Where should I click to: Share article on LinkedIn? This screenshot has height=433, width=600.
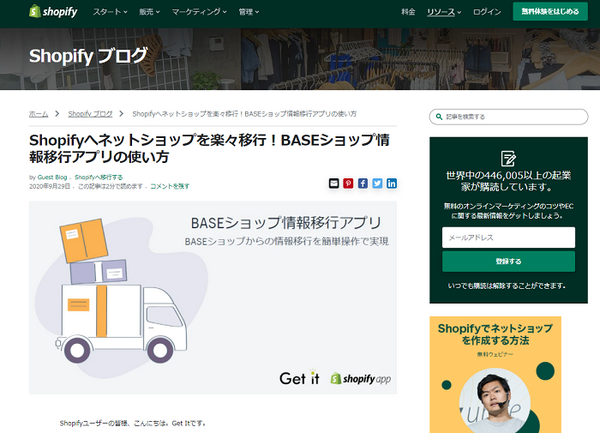(x=391, y=183)
